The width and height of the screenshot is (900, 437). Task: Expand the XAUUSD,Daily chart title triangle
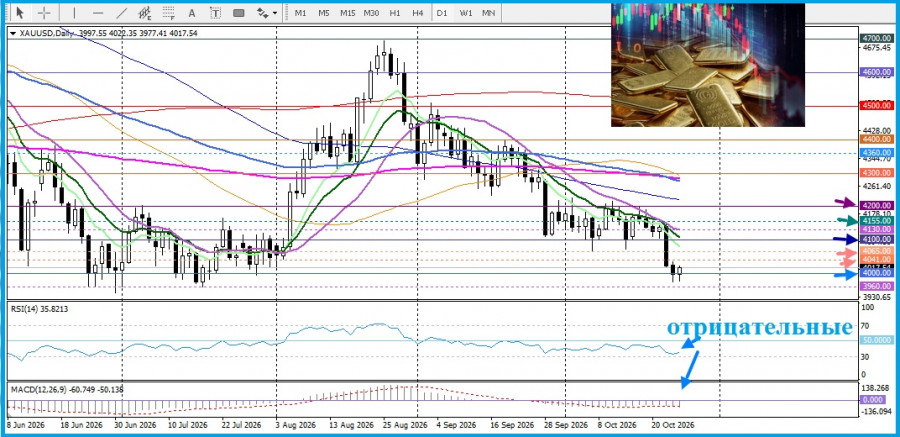click(x=13, y=34)
